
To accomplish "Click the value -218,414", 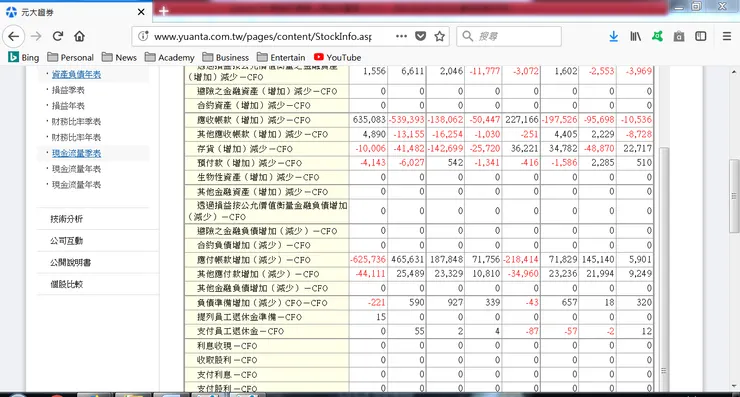I will click(521, 260).
